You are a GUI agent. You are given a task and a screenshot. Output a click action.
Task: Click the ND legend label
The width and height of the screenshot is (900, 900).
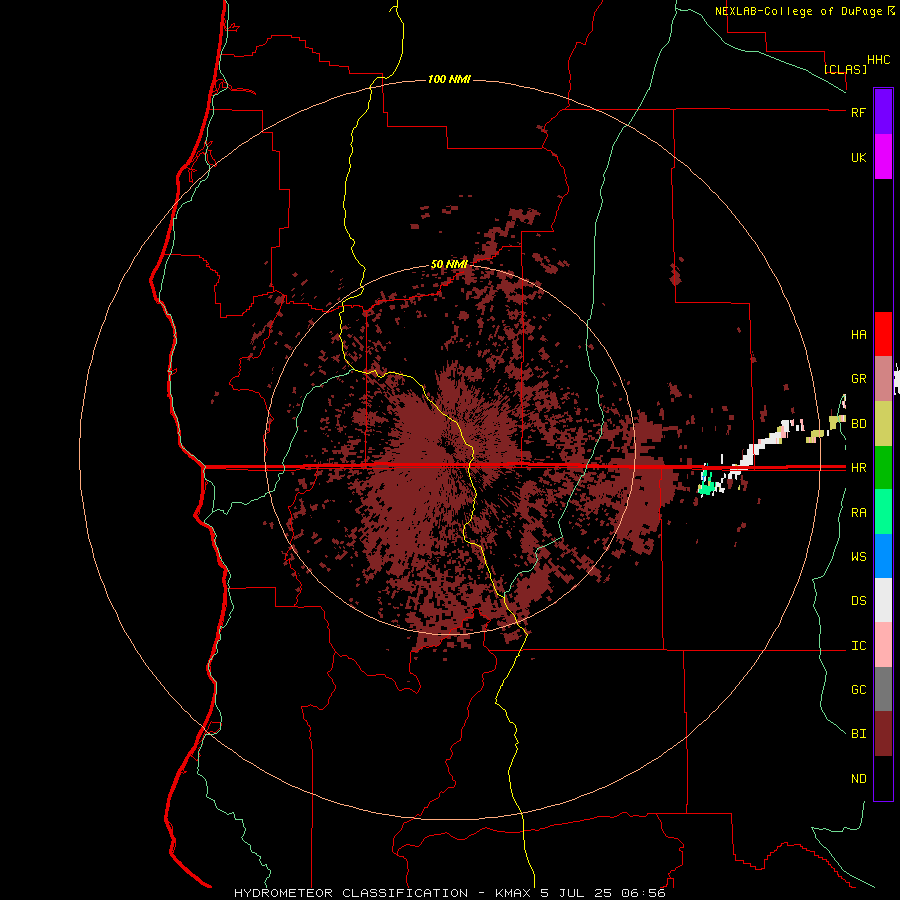858,778
